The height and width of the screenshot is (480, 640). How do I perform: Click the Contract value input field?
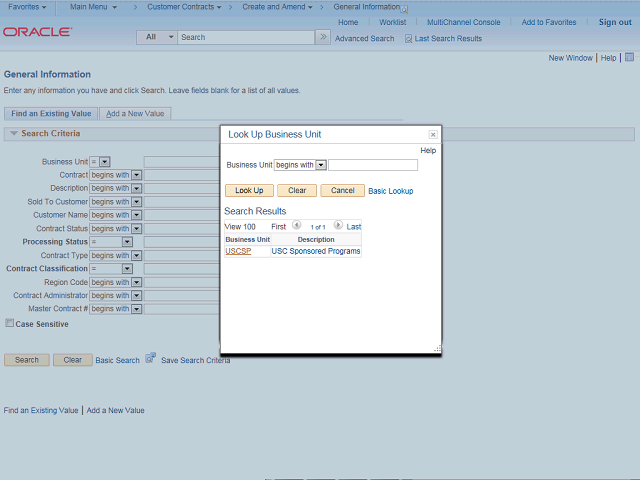(x=182, y=175)
